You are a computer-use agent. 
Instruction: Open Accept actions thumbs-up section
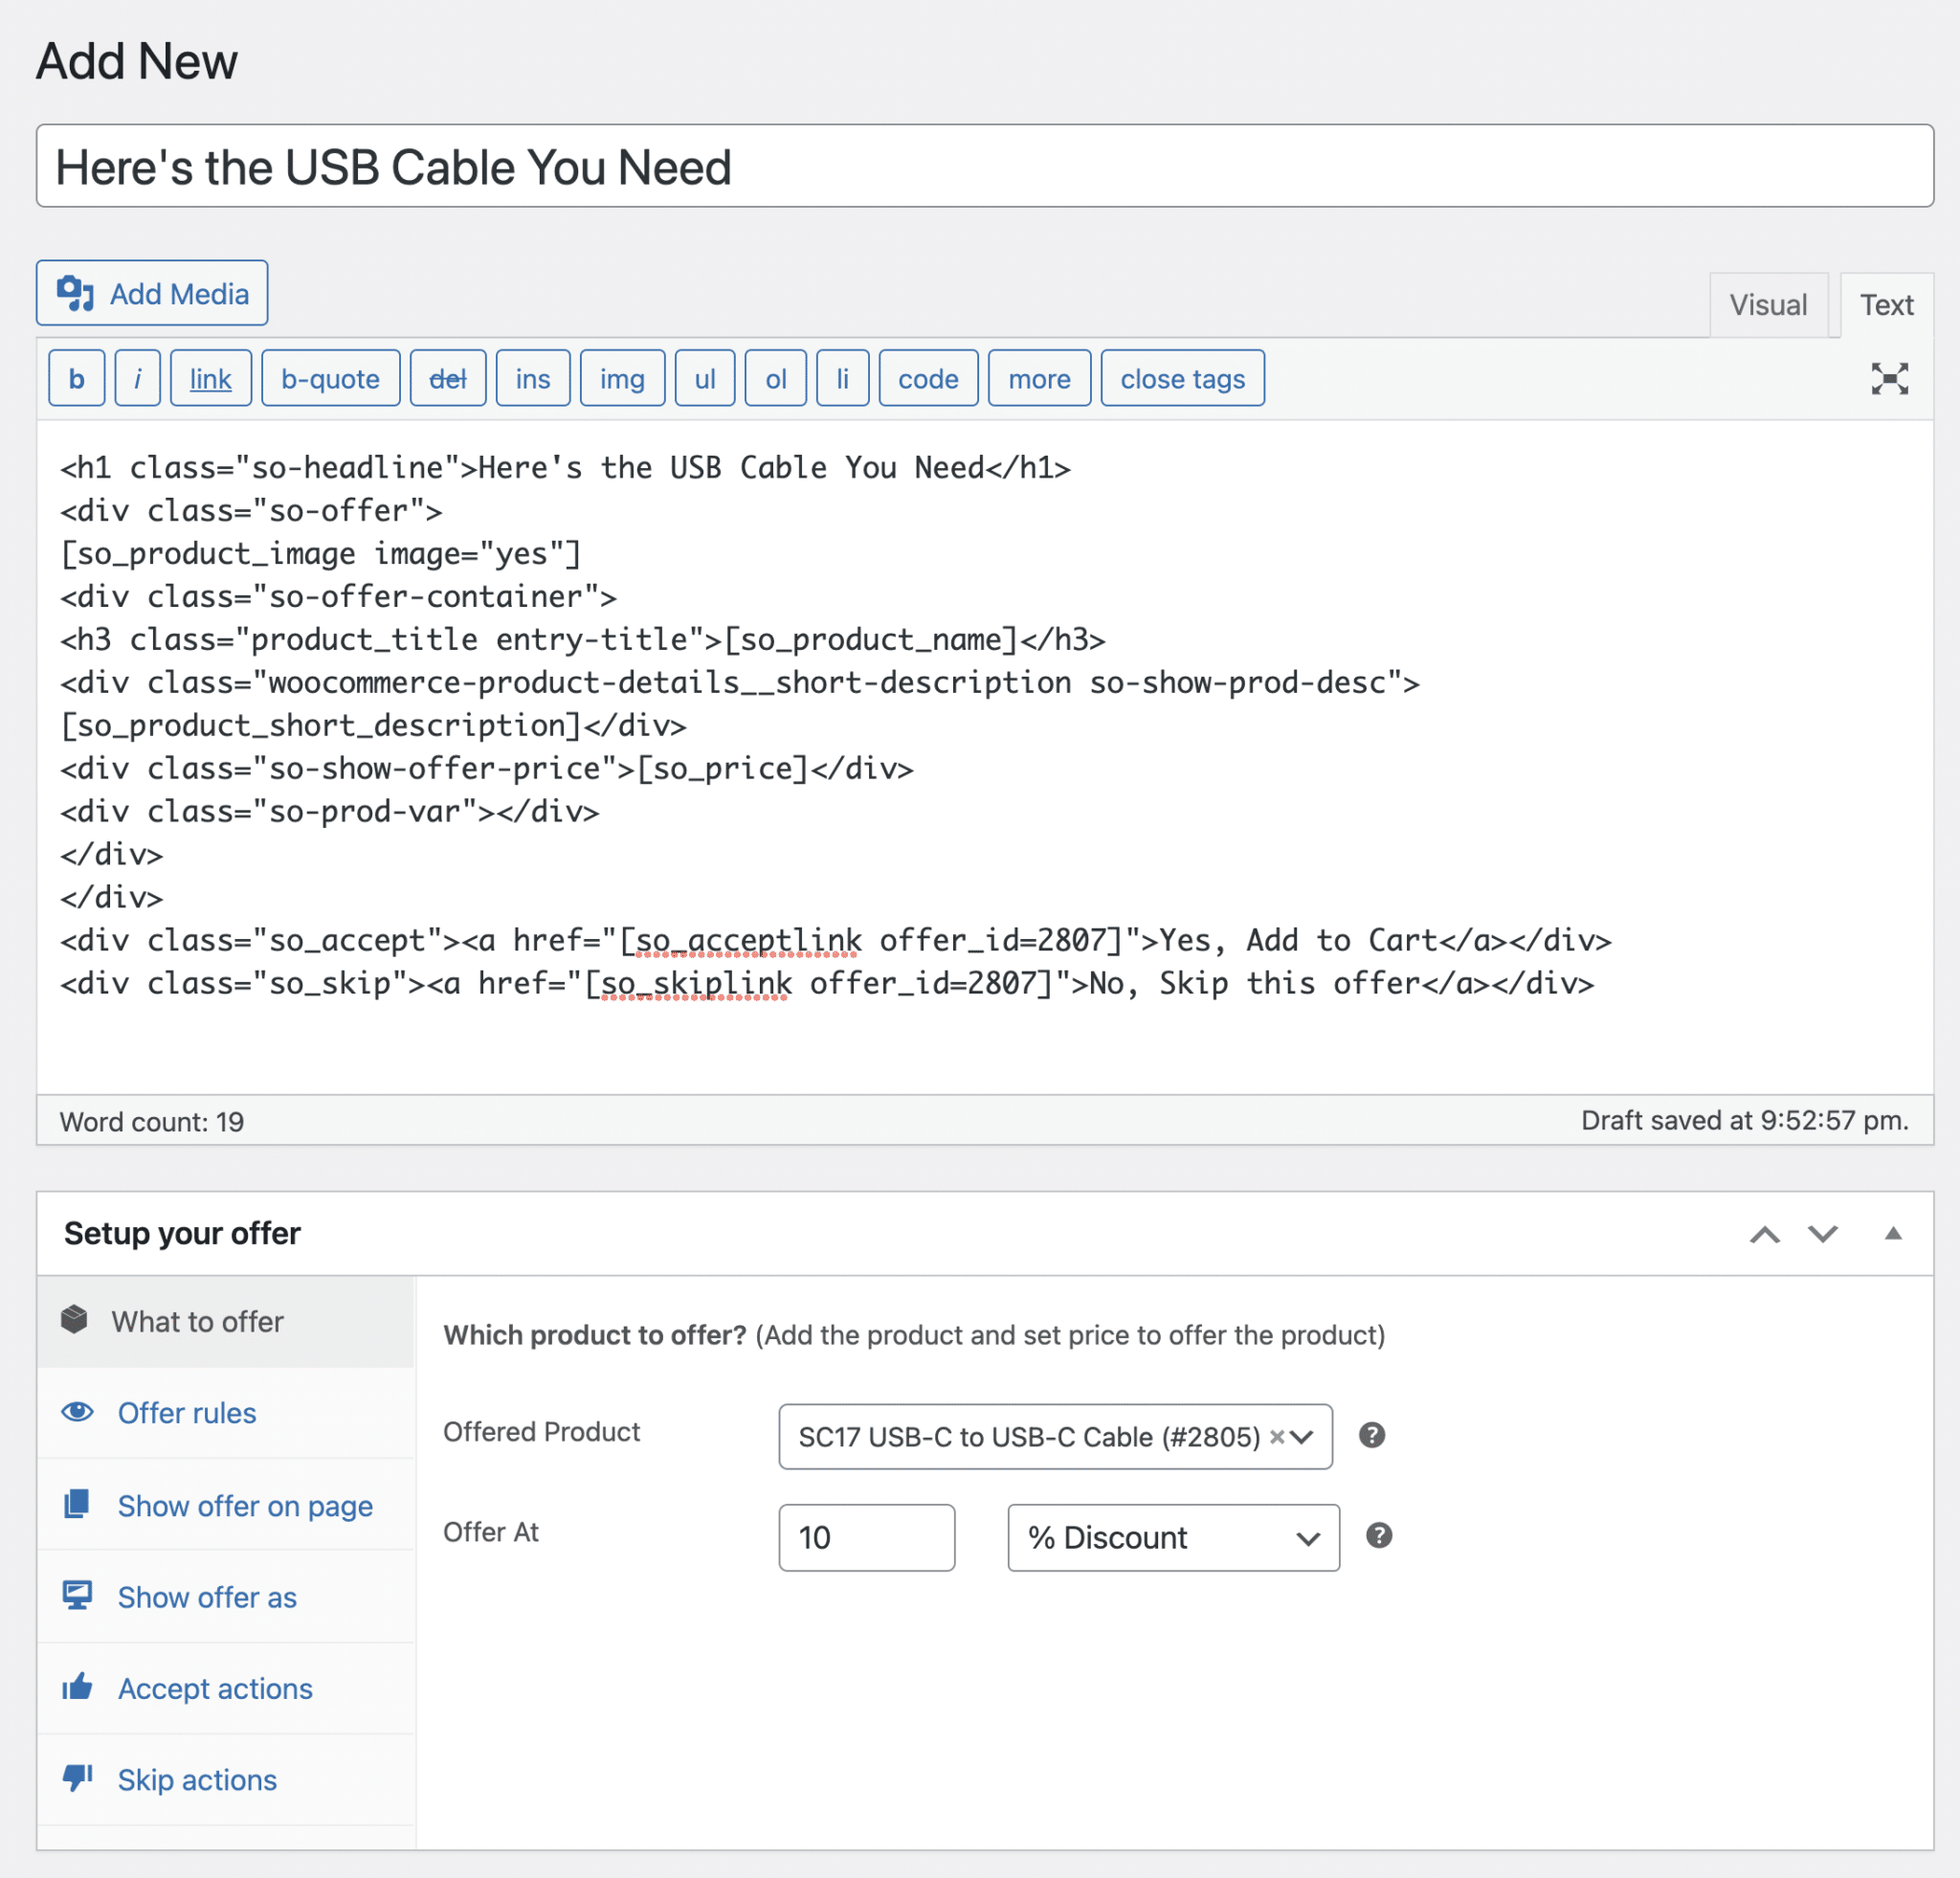(x=214, y=1688)
